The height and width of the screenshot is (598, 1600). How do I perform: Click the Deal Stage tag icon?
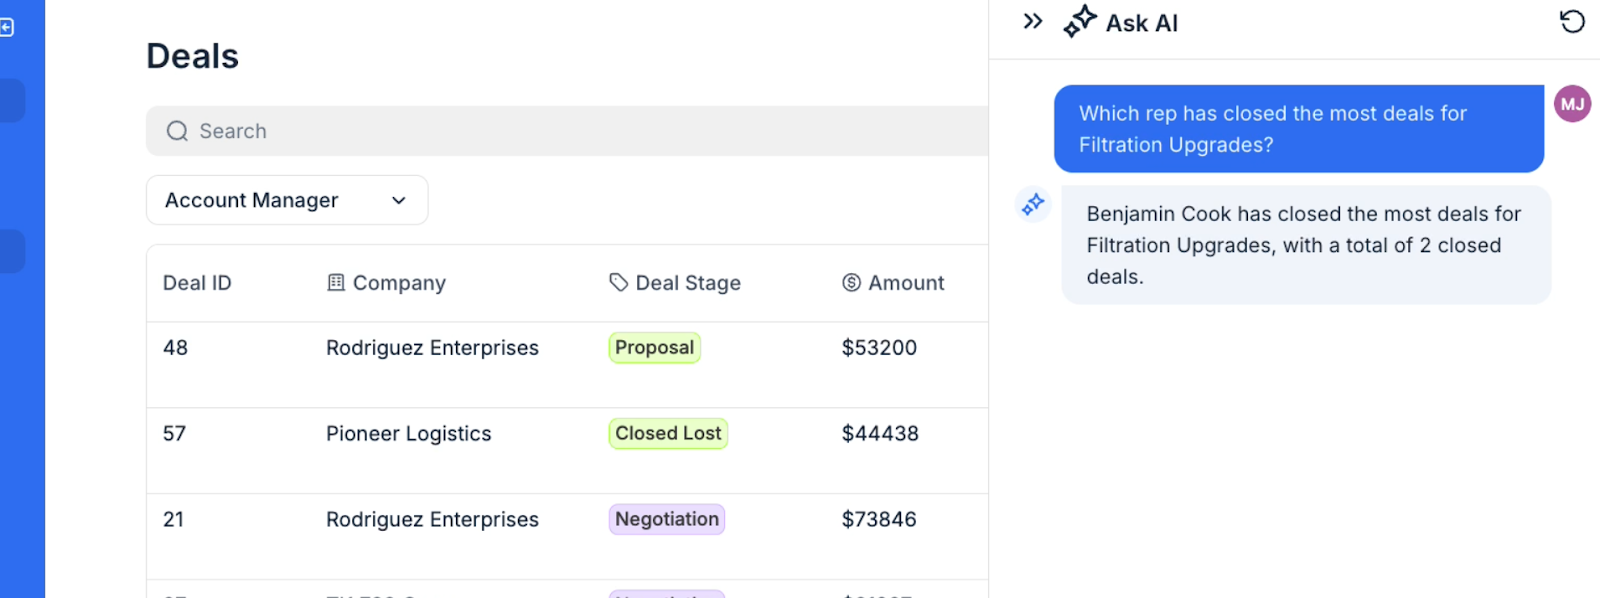[619, 283]
